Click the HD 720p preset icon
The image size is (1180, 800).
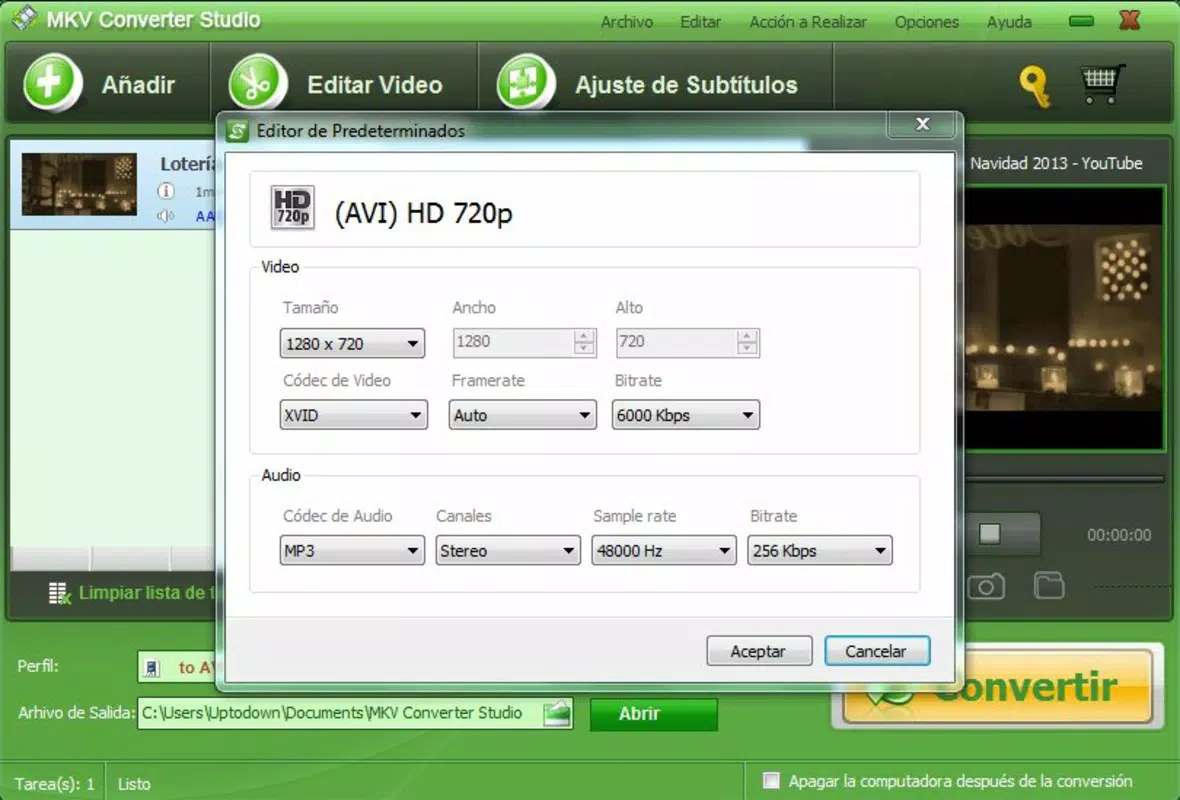tap(292, 207)
